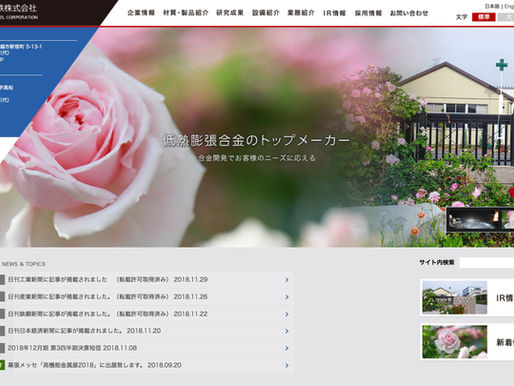Click chevron for 2018.11.22 news item

(x=287, y=314)
